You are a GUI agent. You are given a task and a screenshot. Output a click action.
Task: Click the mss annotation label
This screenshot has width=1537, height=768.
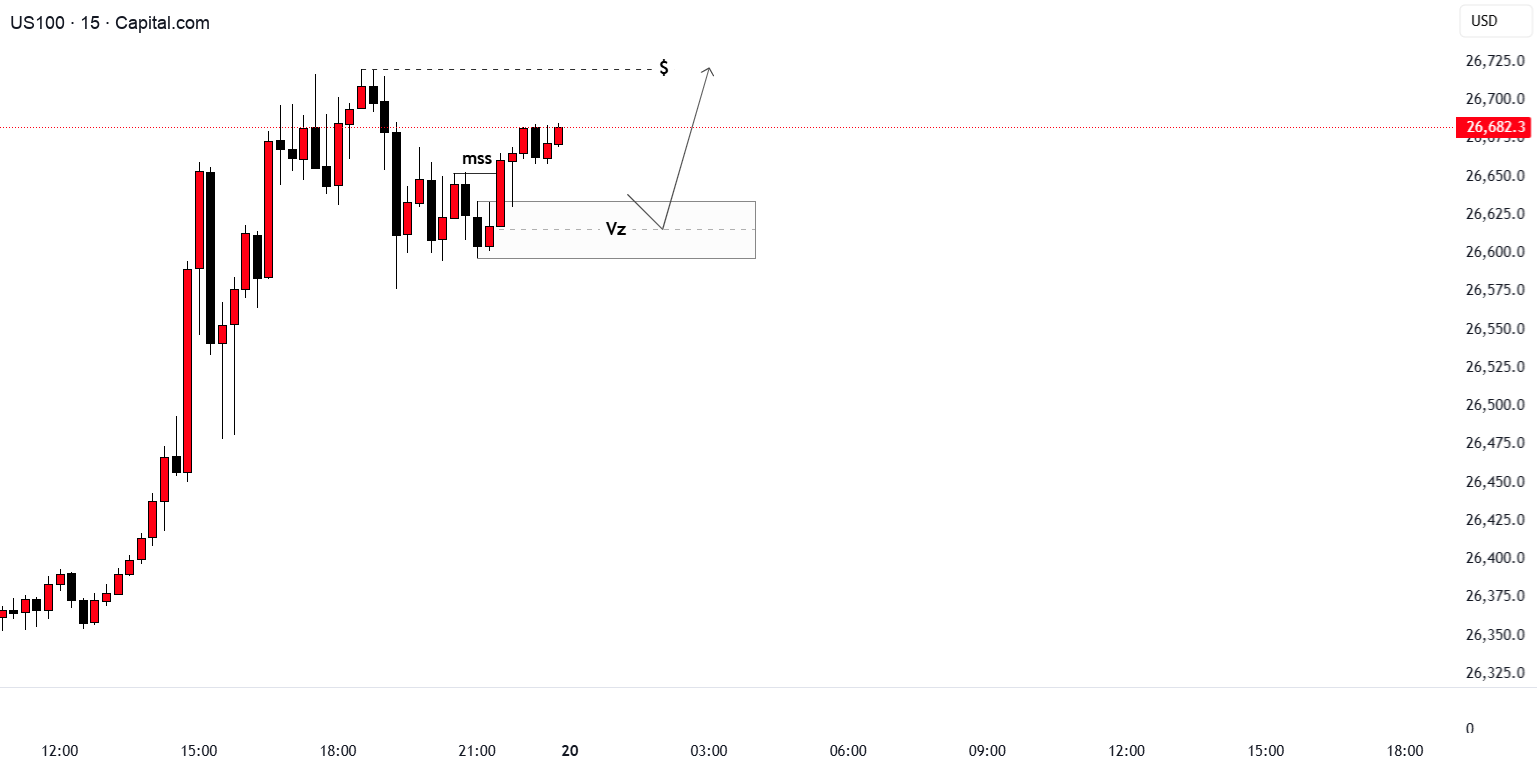point(476,158)
